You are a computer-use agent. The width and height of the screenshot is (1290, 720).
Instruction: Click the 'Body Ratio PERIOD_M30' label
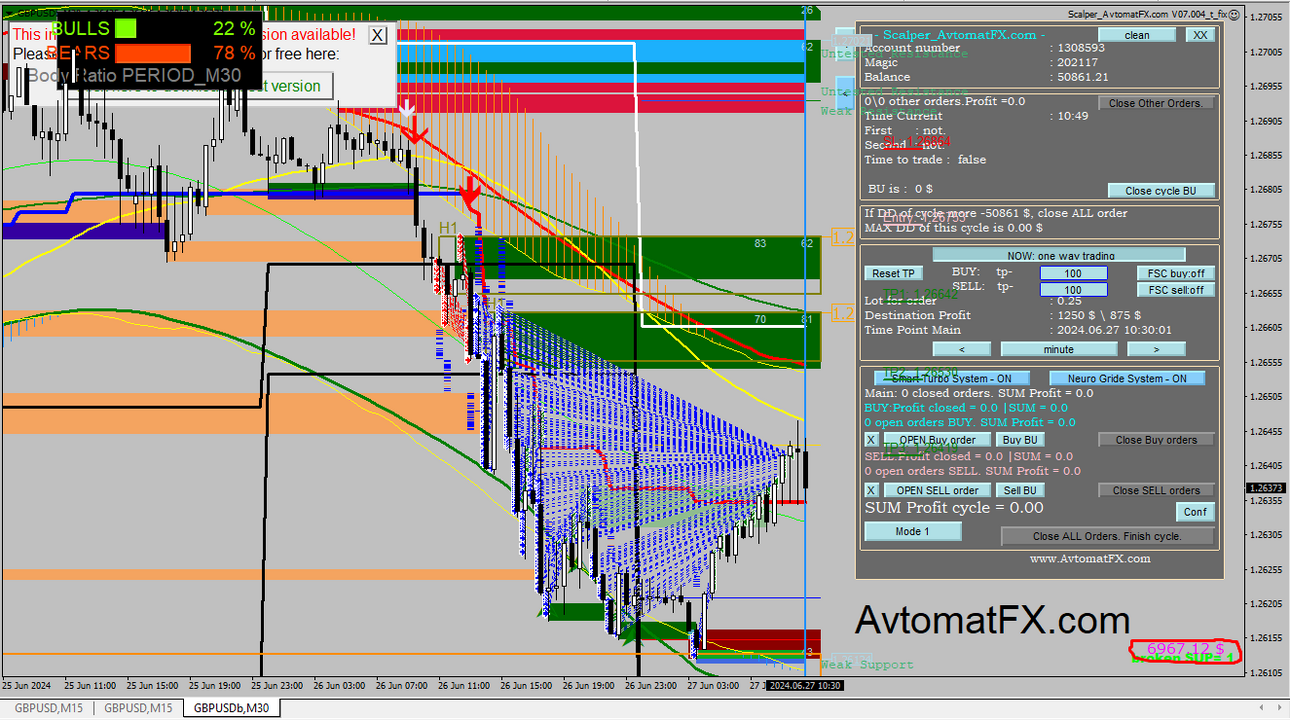[134, 76]
